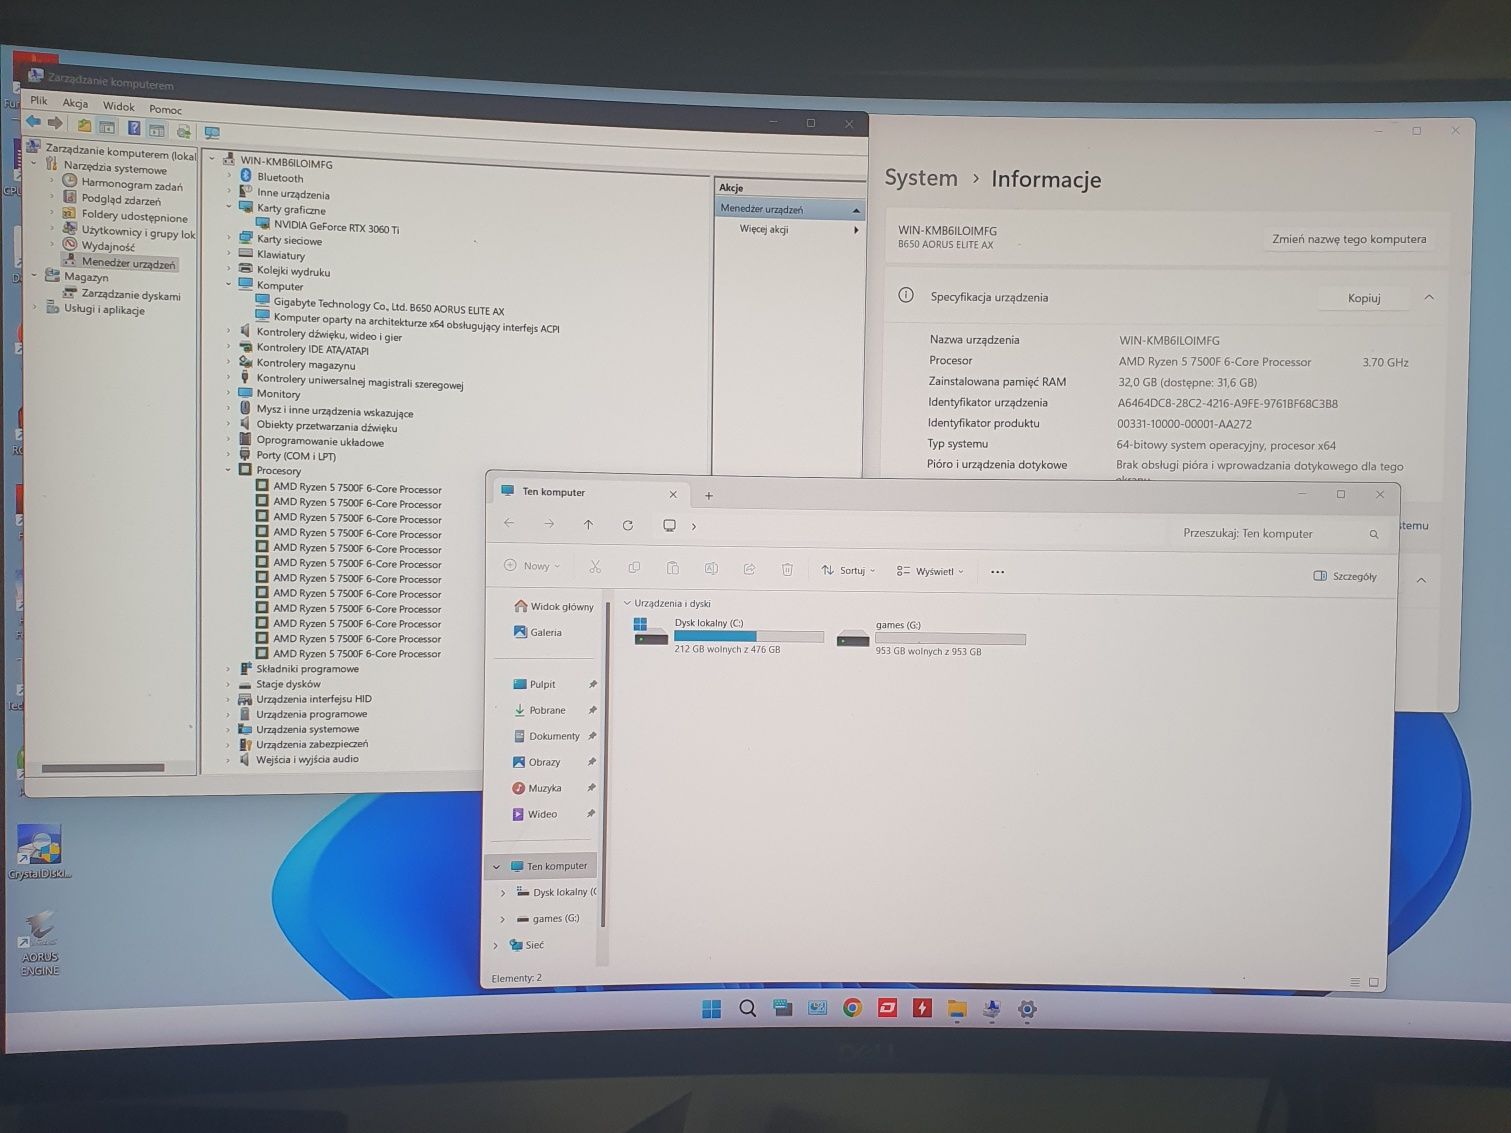Viewport: 1511px width, 1133px height.
Task: Click the rename icon in File Explorer toolbar
Action: (x=711, y=568)
